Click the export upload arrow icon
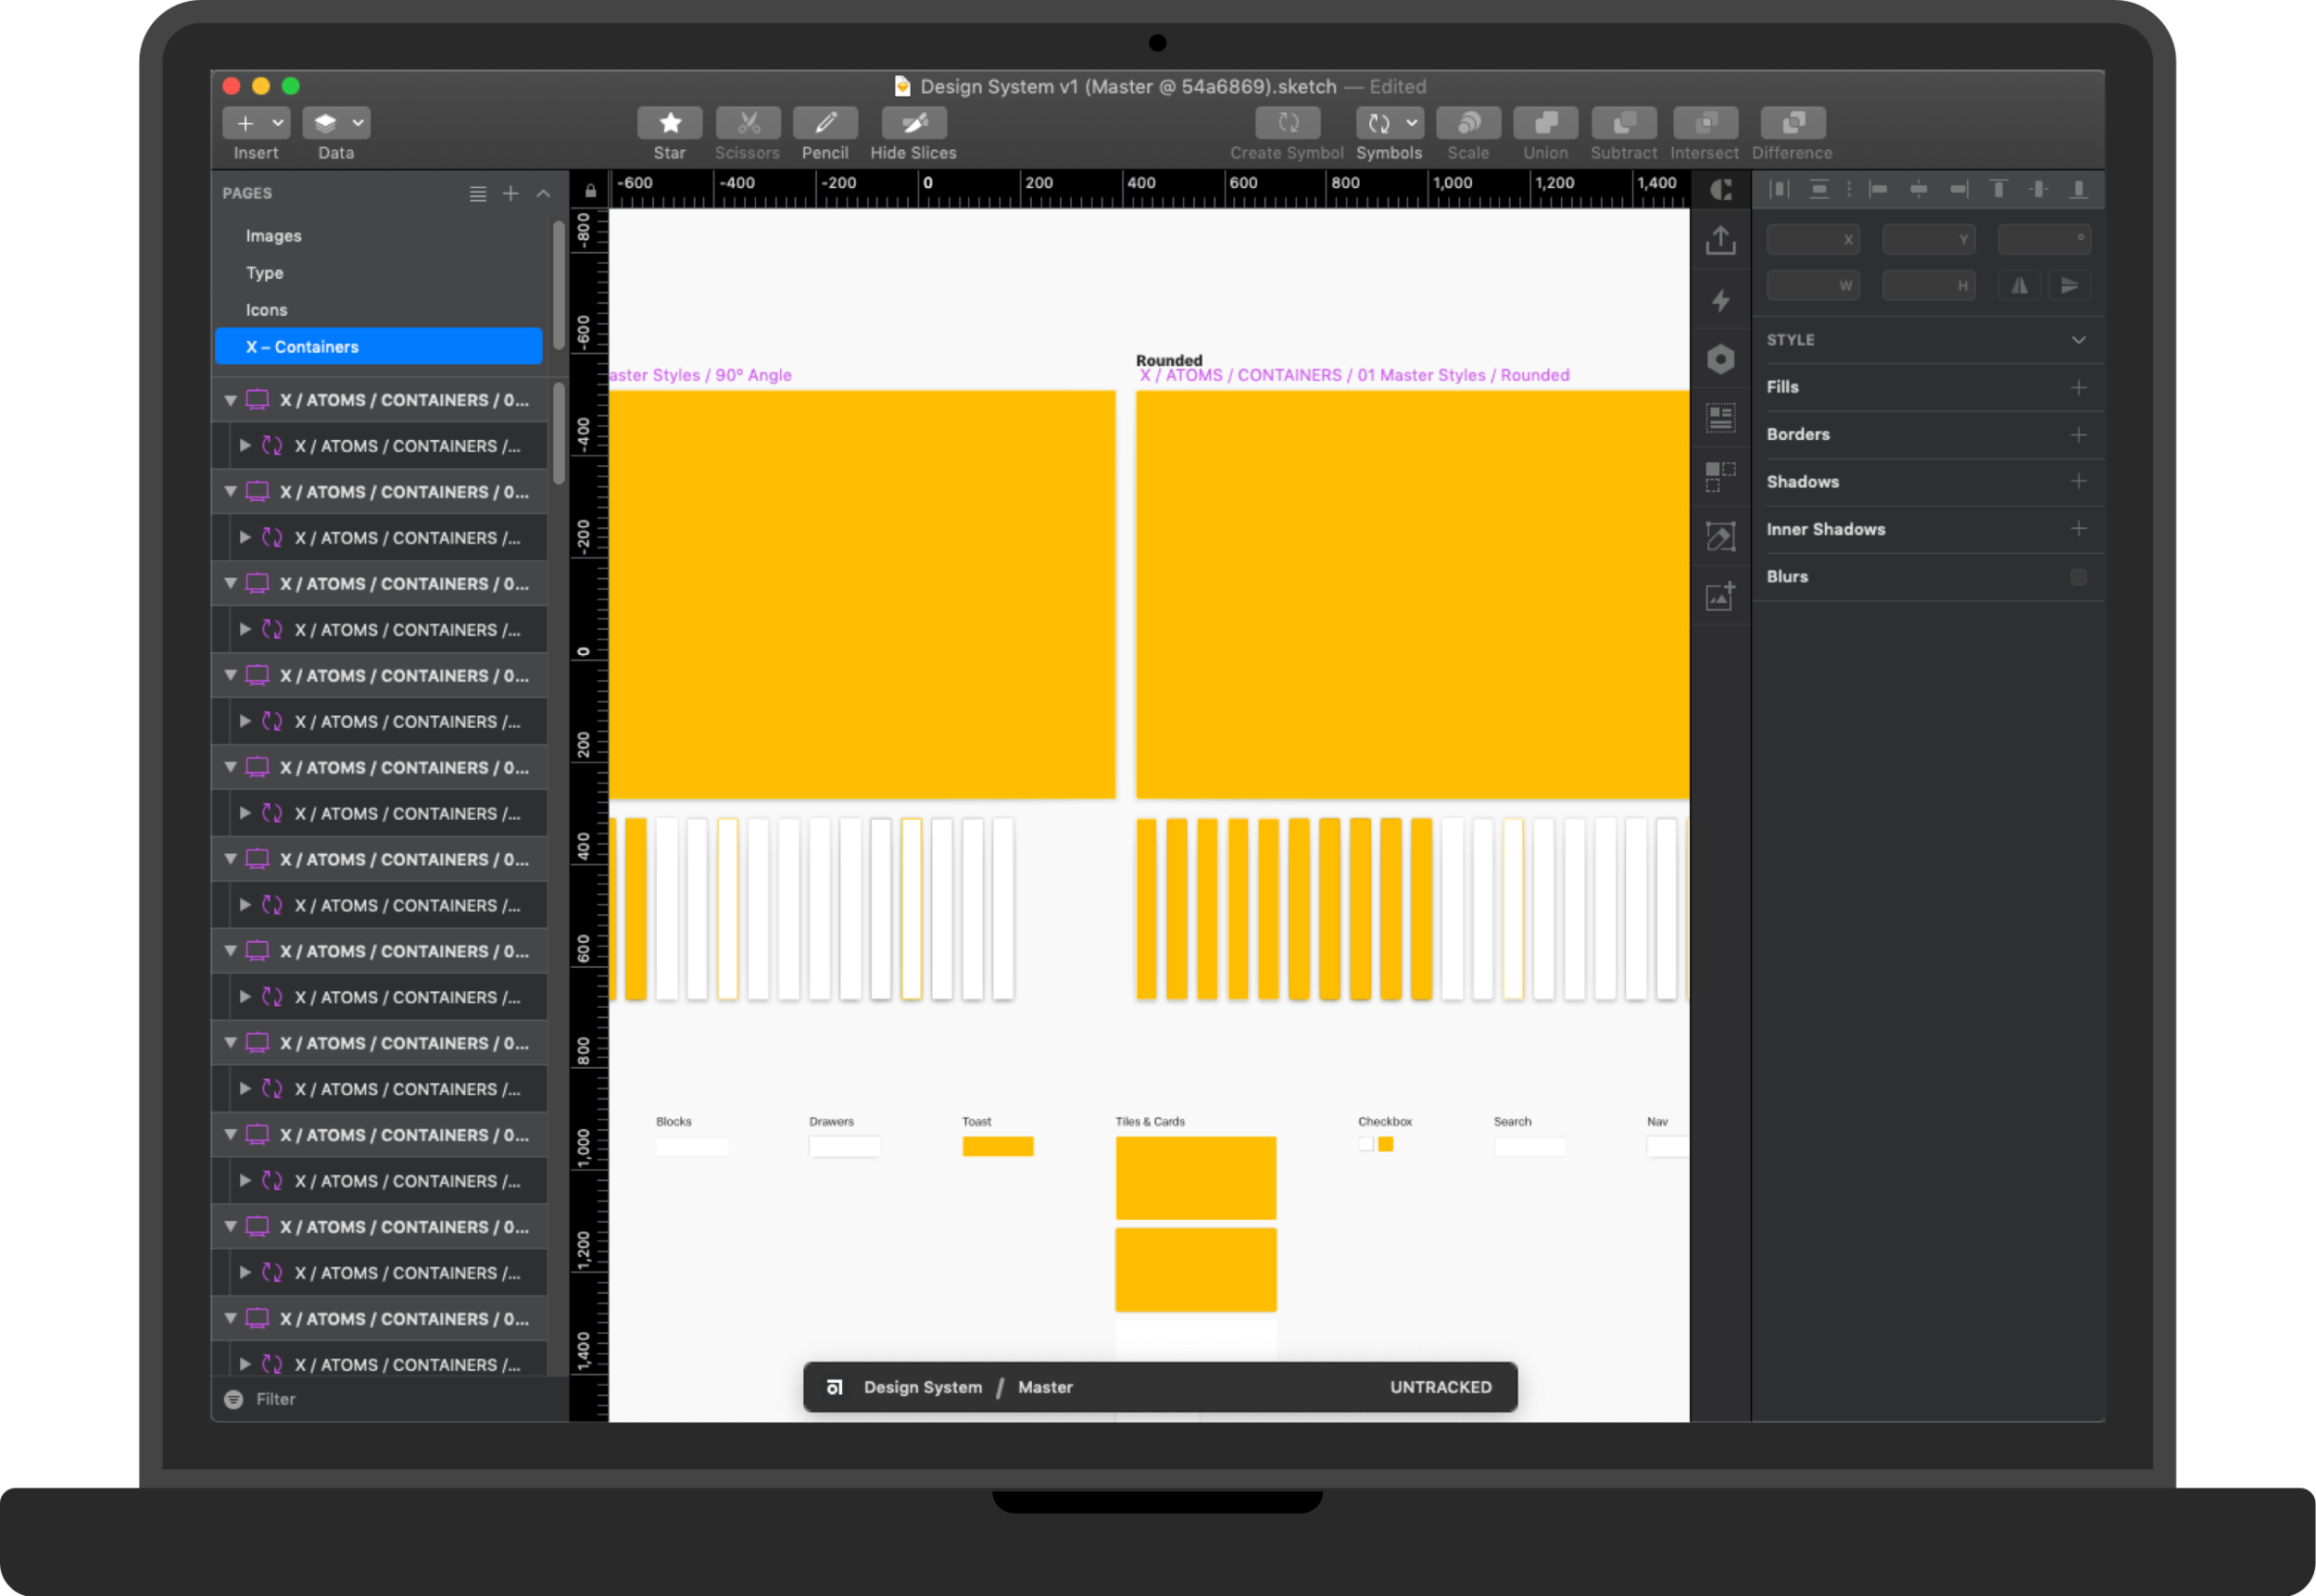The height and width of the screenshot is (1596, 2316). tap(1720, 240)
